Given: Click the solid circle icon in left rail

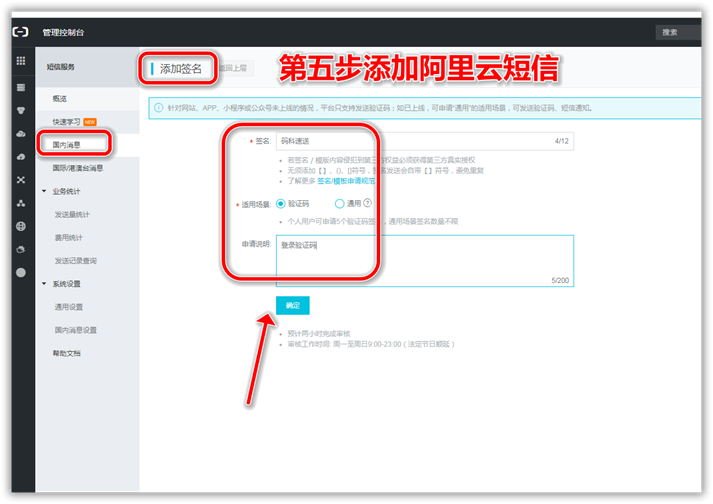Looking at the screenshot, I should point(21,272).
